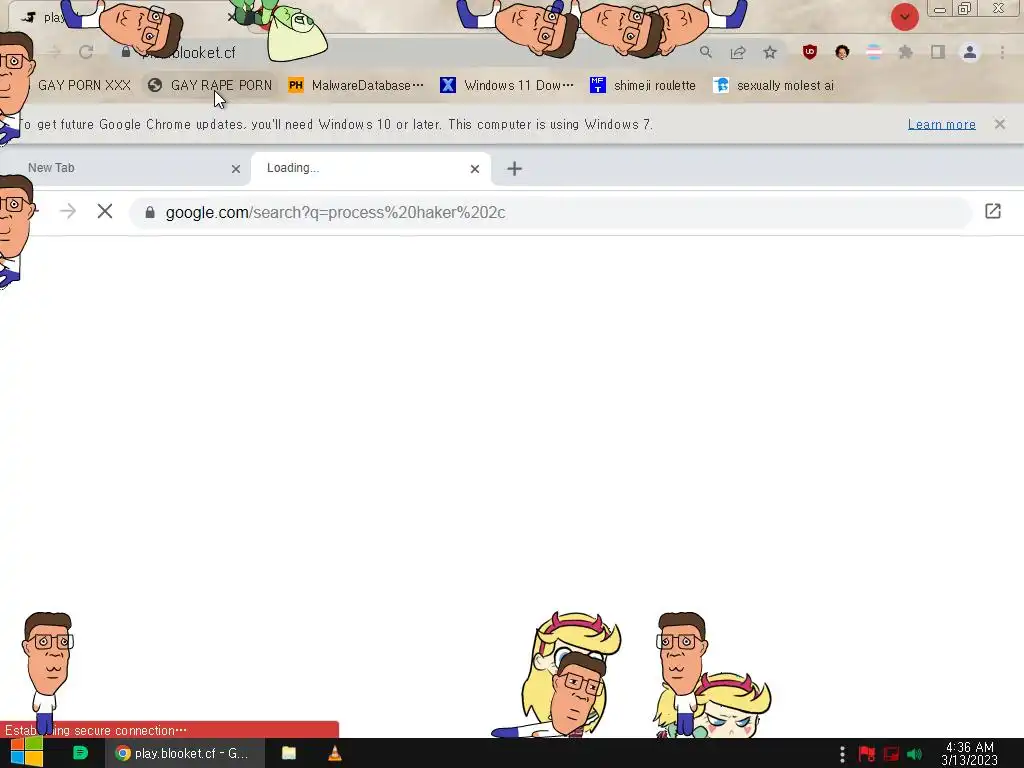The height and width of the screenshot is (768, 1024).
Task: Switch to the New Tab tab
Action: tap(124, 168)
